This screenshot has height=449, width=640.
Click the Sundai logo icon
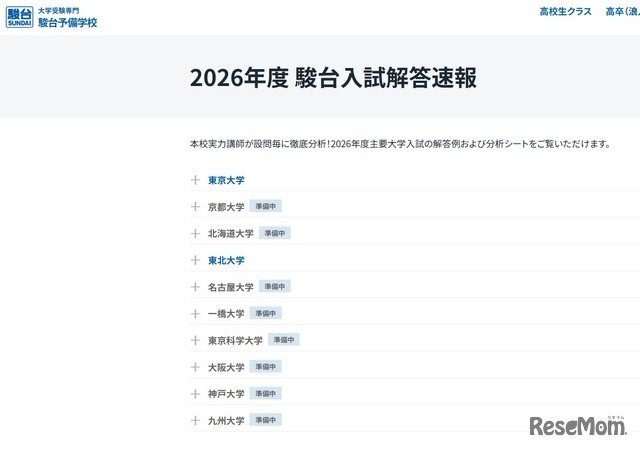[19, 17]
